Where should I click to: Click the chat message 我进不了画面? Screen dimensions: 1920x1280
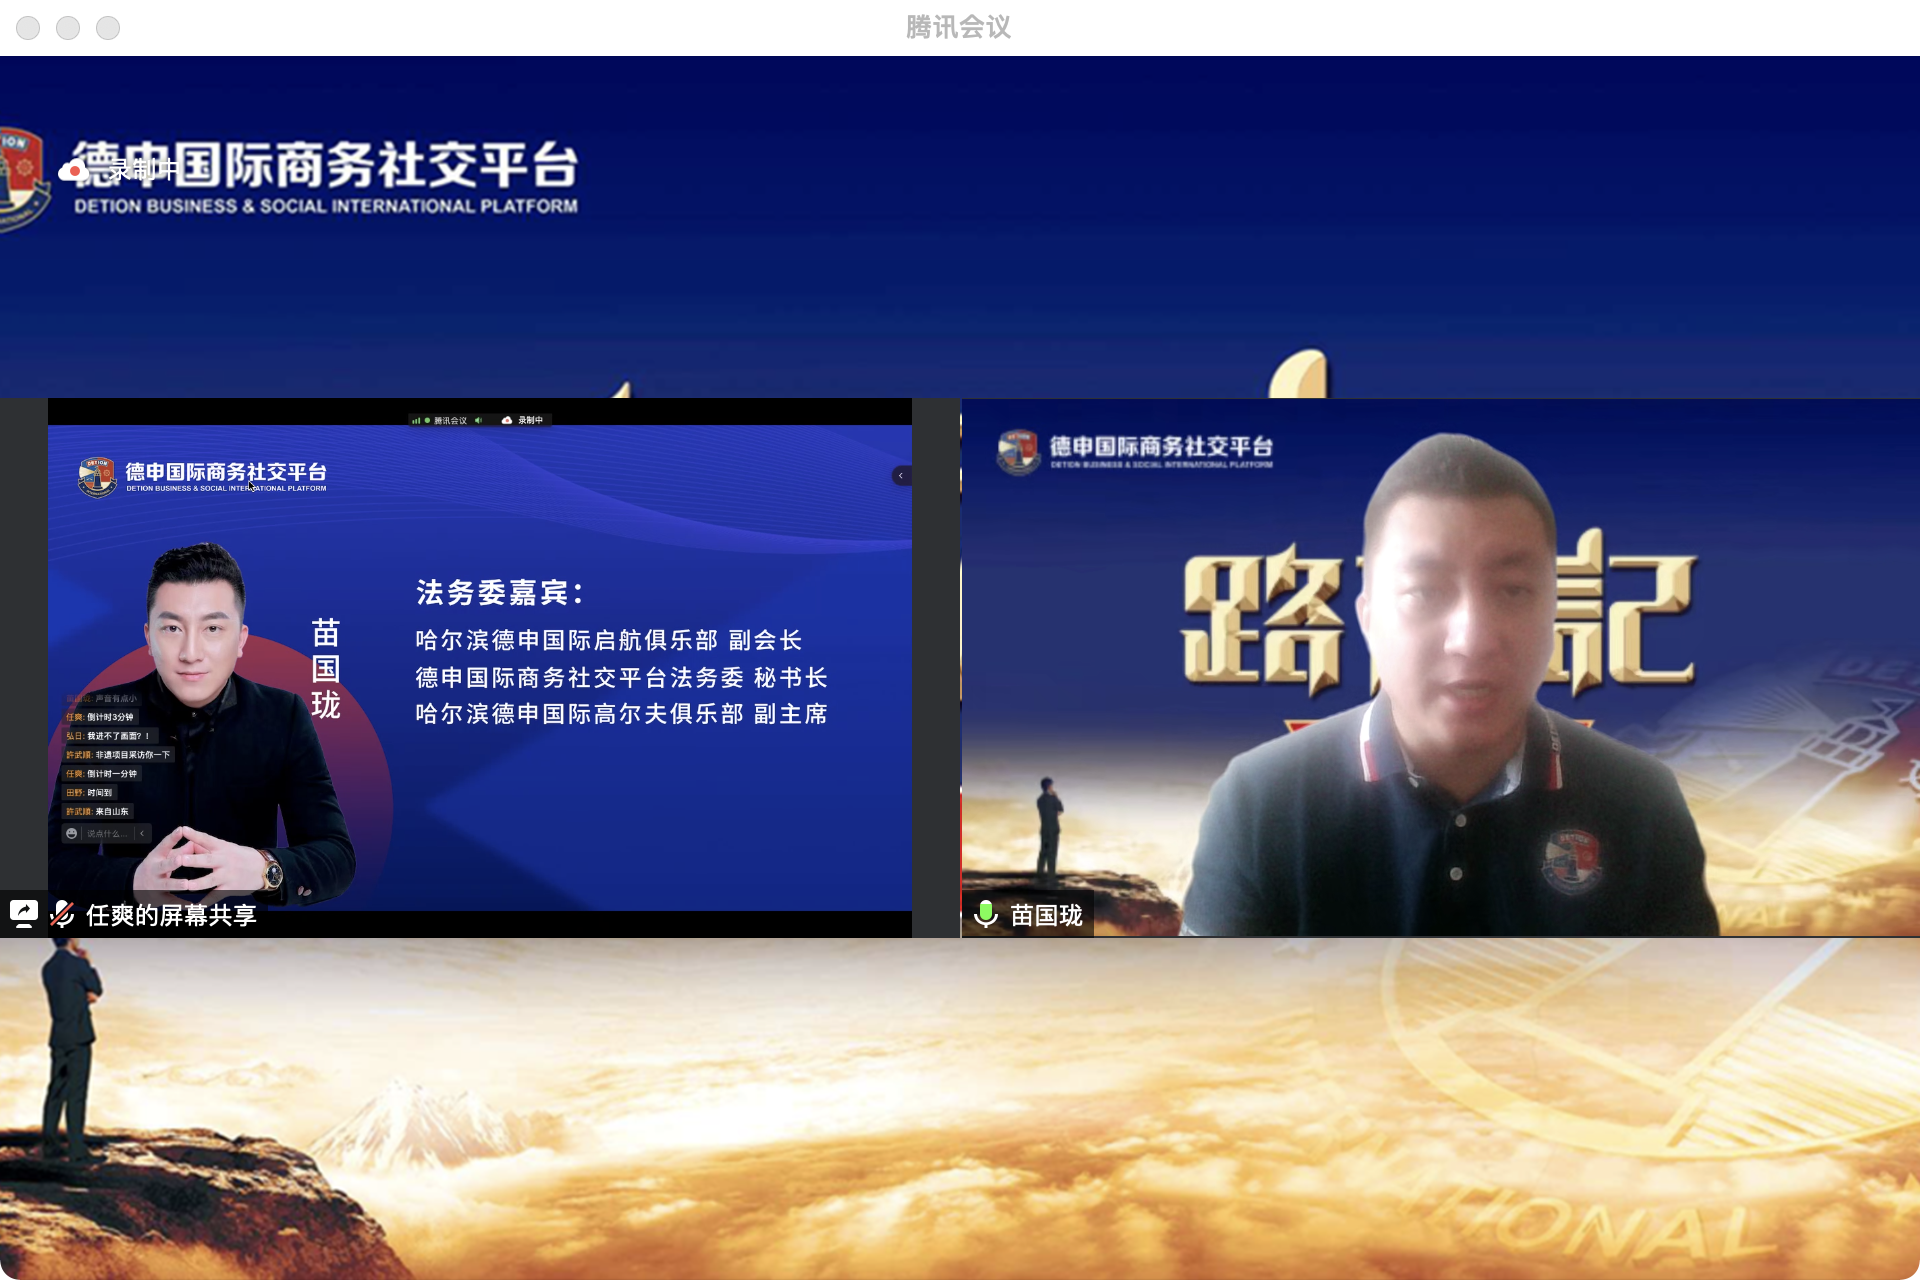[x=108, y=736]
